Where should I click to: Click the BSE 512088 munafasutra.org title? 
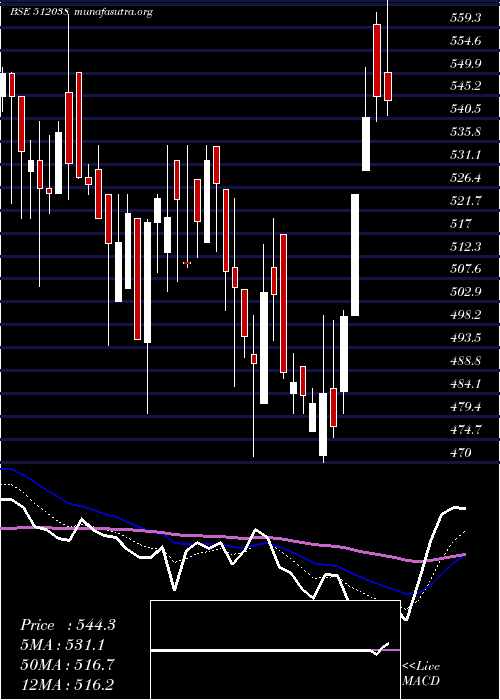tap(82, 12)
